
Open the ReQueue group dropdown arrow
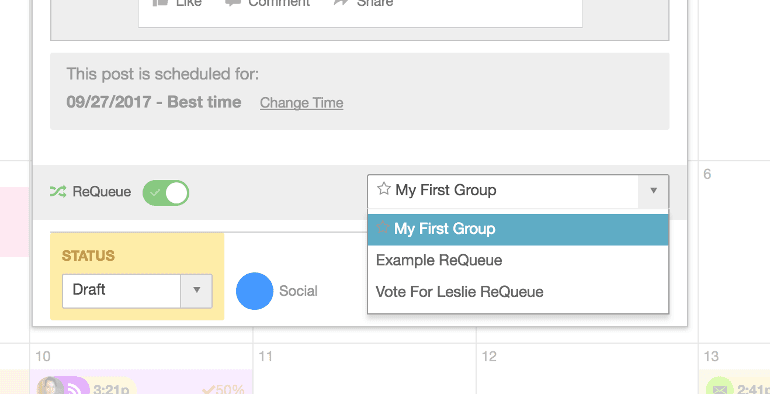653,191
